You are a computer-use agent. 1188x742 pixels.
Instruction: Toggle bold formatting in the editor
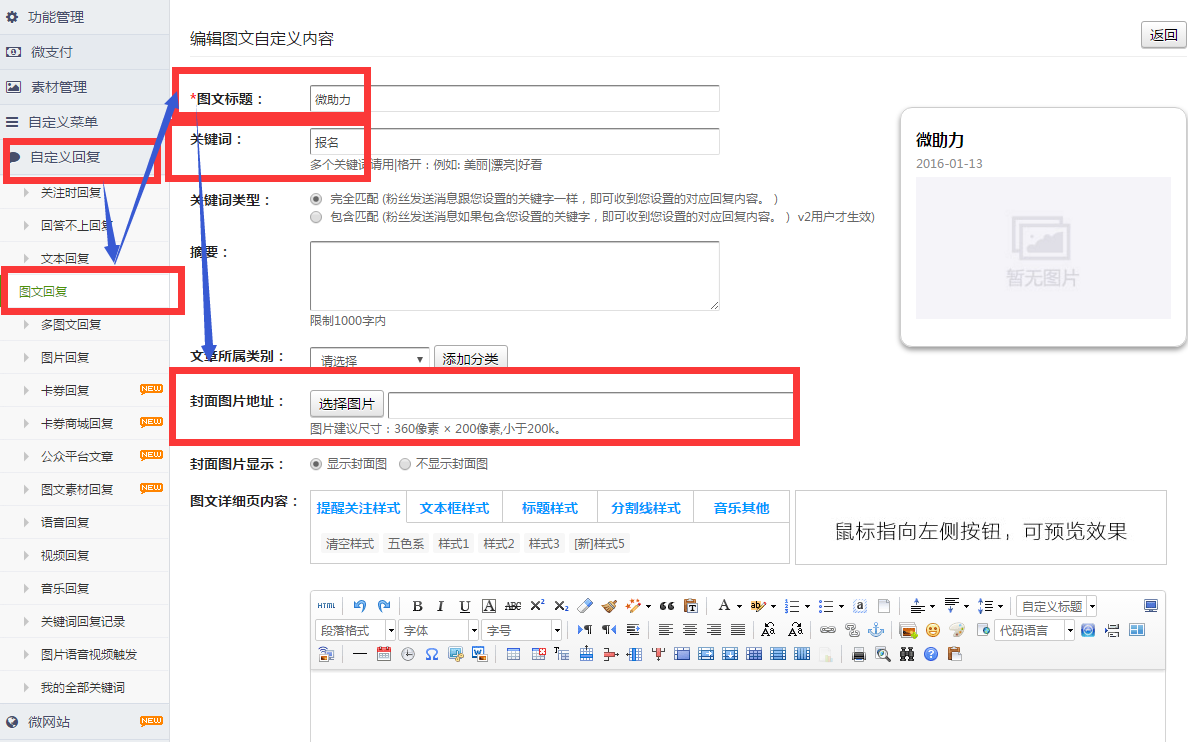(417, 606)
